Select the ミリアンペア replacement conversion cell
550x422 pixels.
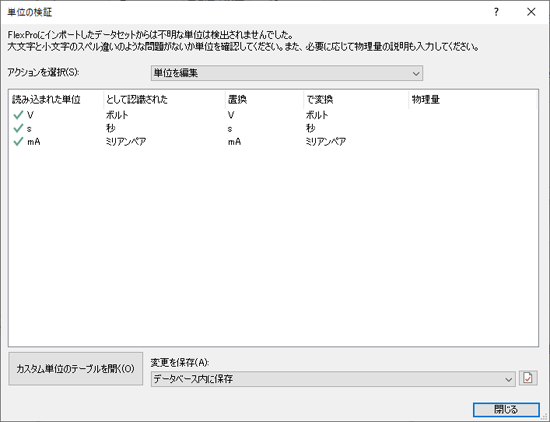(x=326, y=142)
